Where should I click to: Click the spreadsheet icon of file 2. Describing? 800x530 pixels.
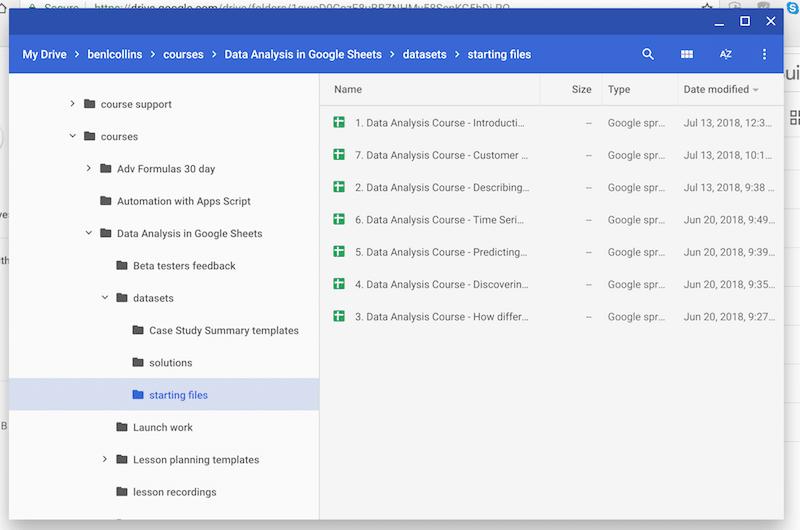pos(339,187)
